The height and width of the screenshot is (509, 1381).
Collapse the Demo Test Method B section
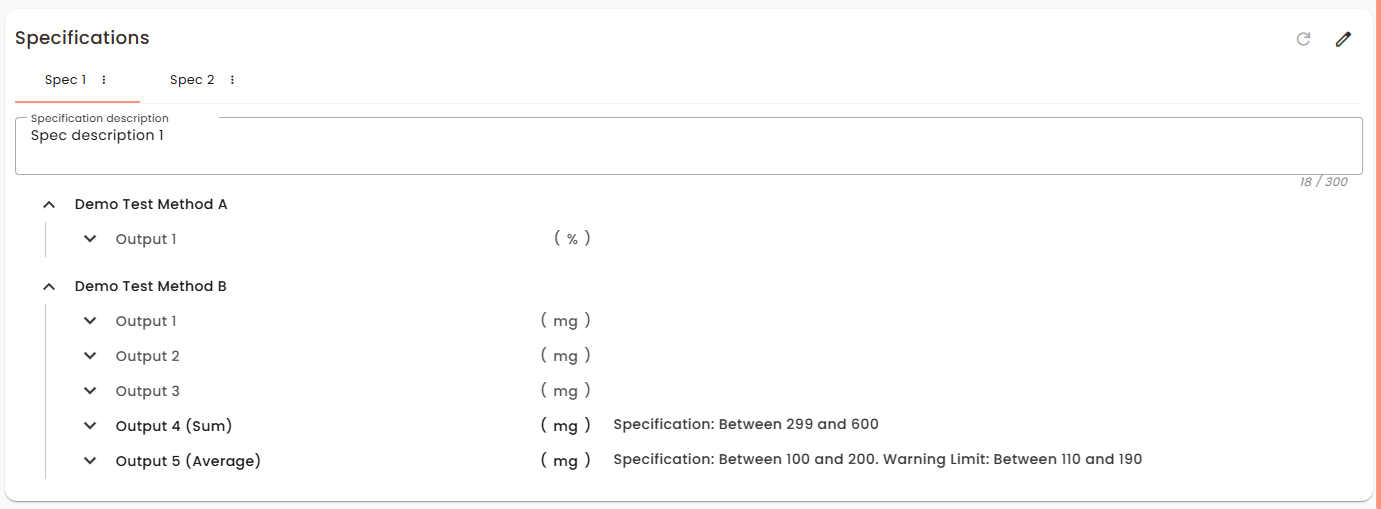pyautogui.click(x=49, y=286)
